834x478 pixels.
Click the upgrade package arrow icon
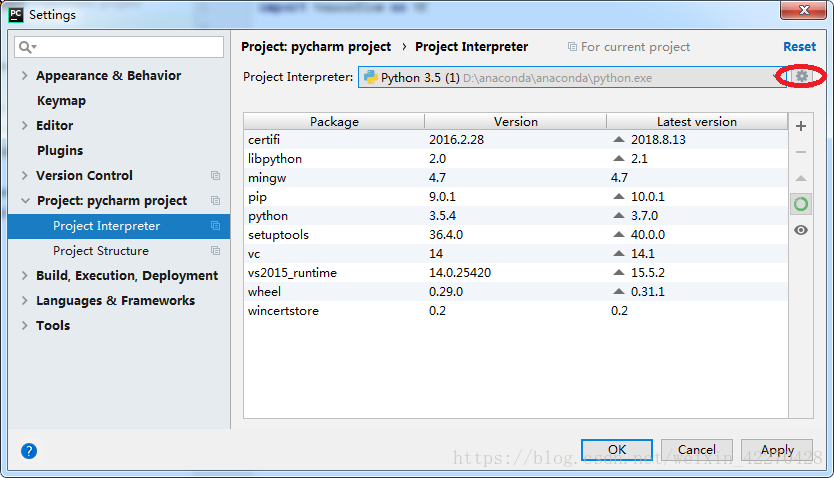[x=801, y=178]
